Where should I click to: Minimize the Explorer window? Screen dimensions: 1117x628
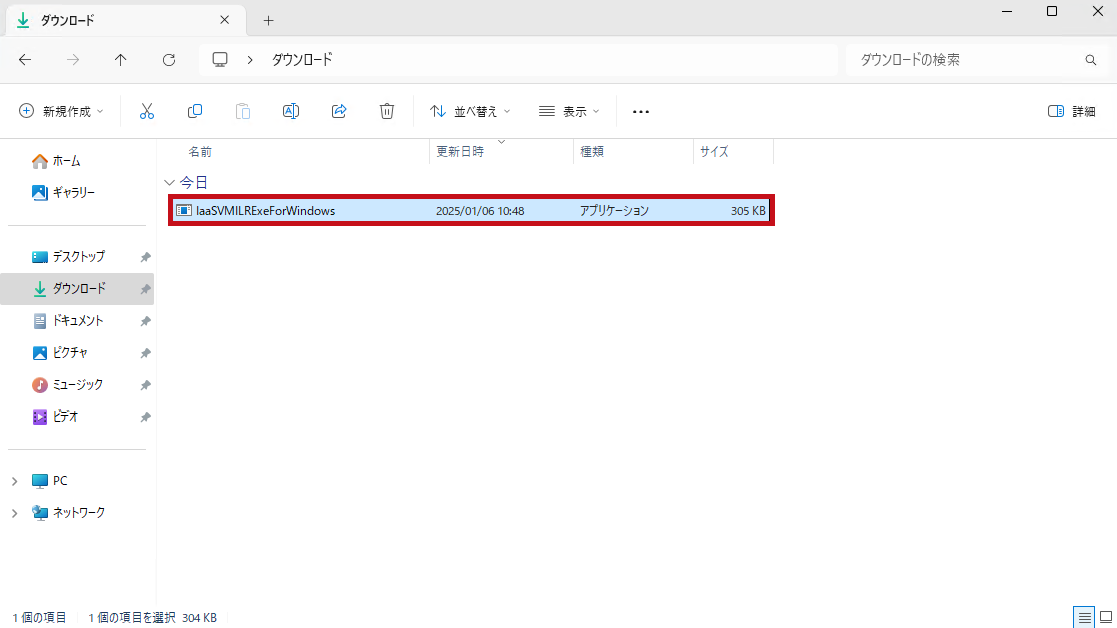pos(1007,11)
